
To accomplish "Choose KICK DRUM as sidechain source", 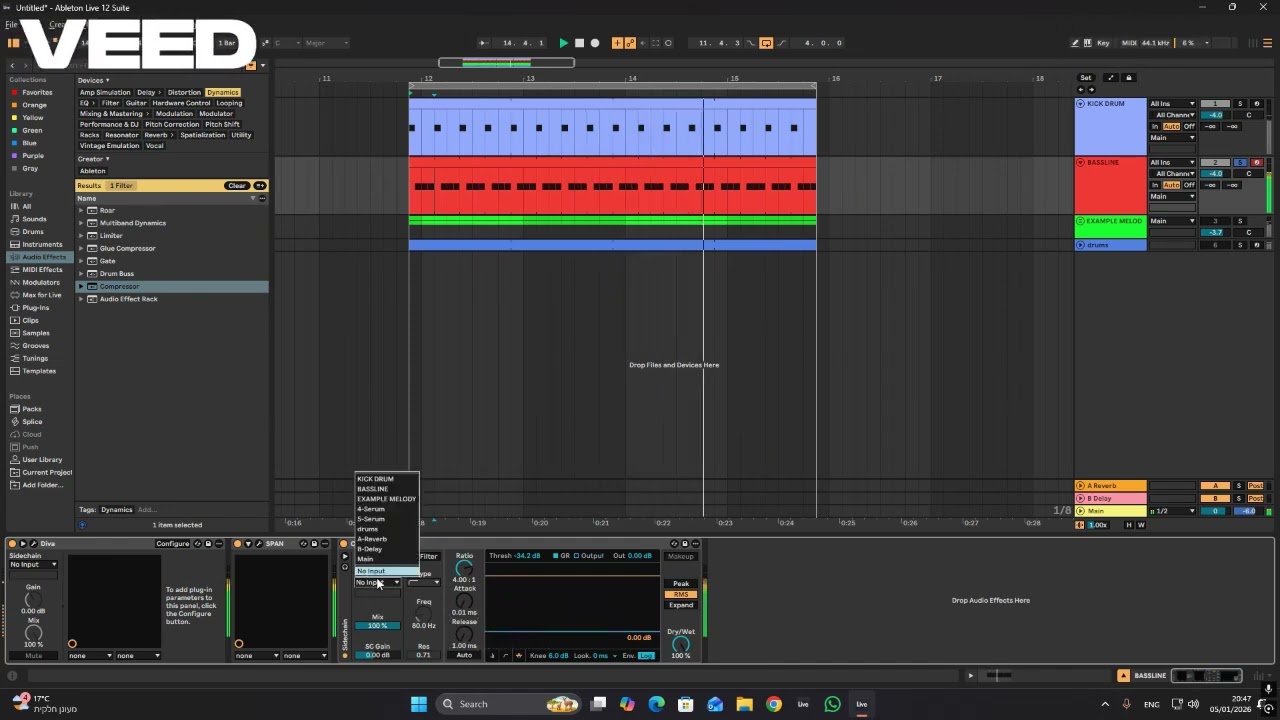I will tap(387, 479).
